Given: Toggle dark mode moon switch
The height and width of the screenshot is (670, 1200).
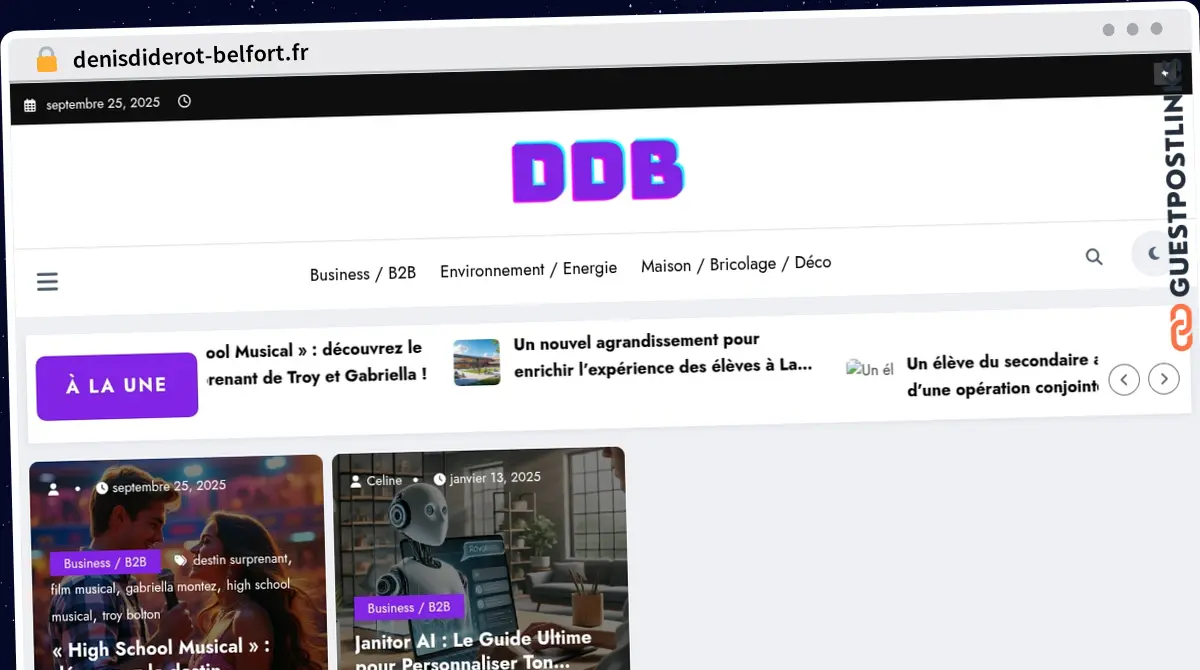Looking at the screenshot, I should (1154, 255).
